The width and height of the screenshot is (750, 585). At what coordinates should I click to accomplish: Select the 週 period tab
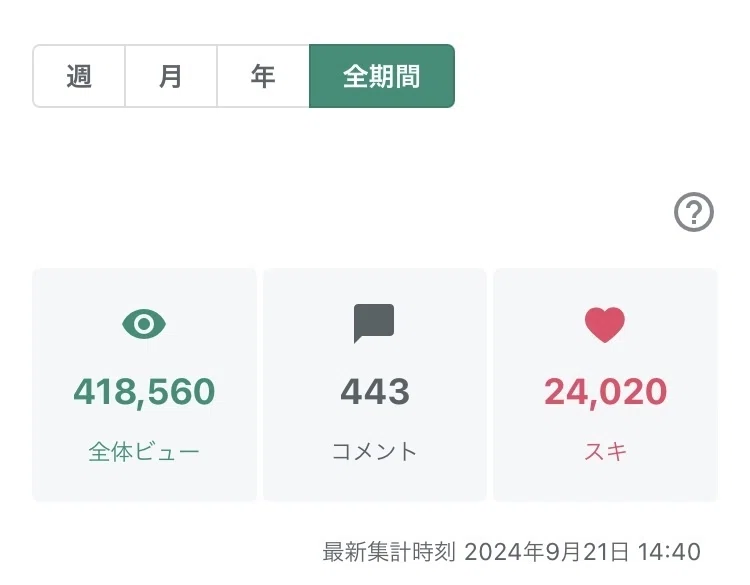(79, 76)
